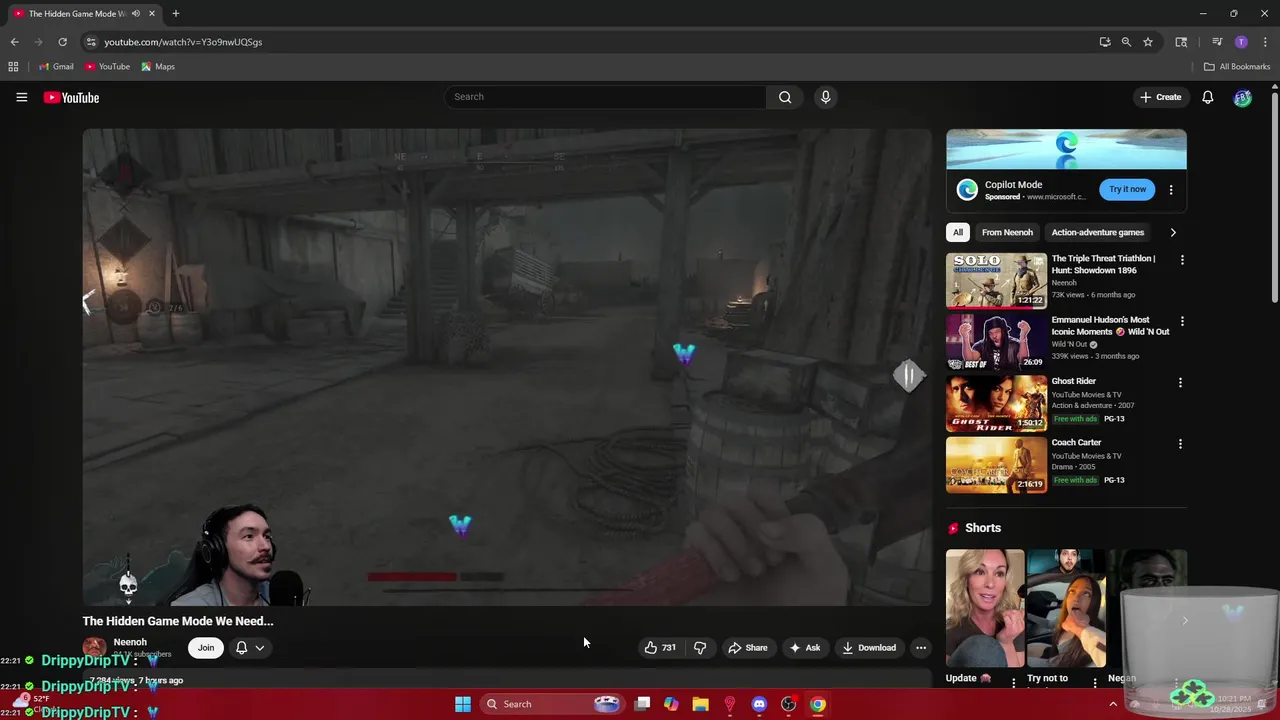Click the Download button

[869, 647]
